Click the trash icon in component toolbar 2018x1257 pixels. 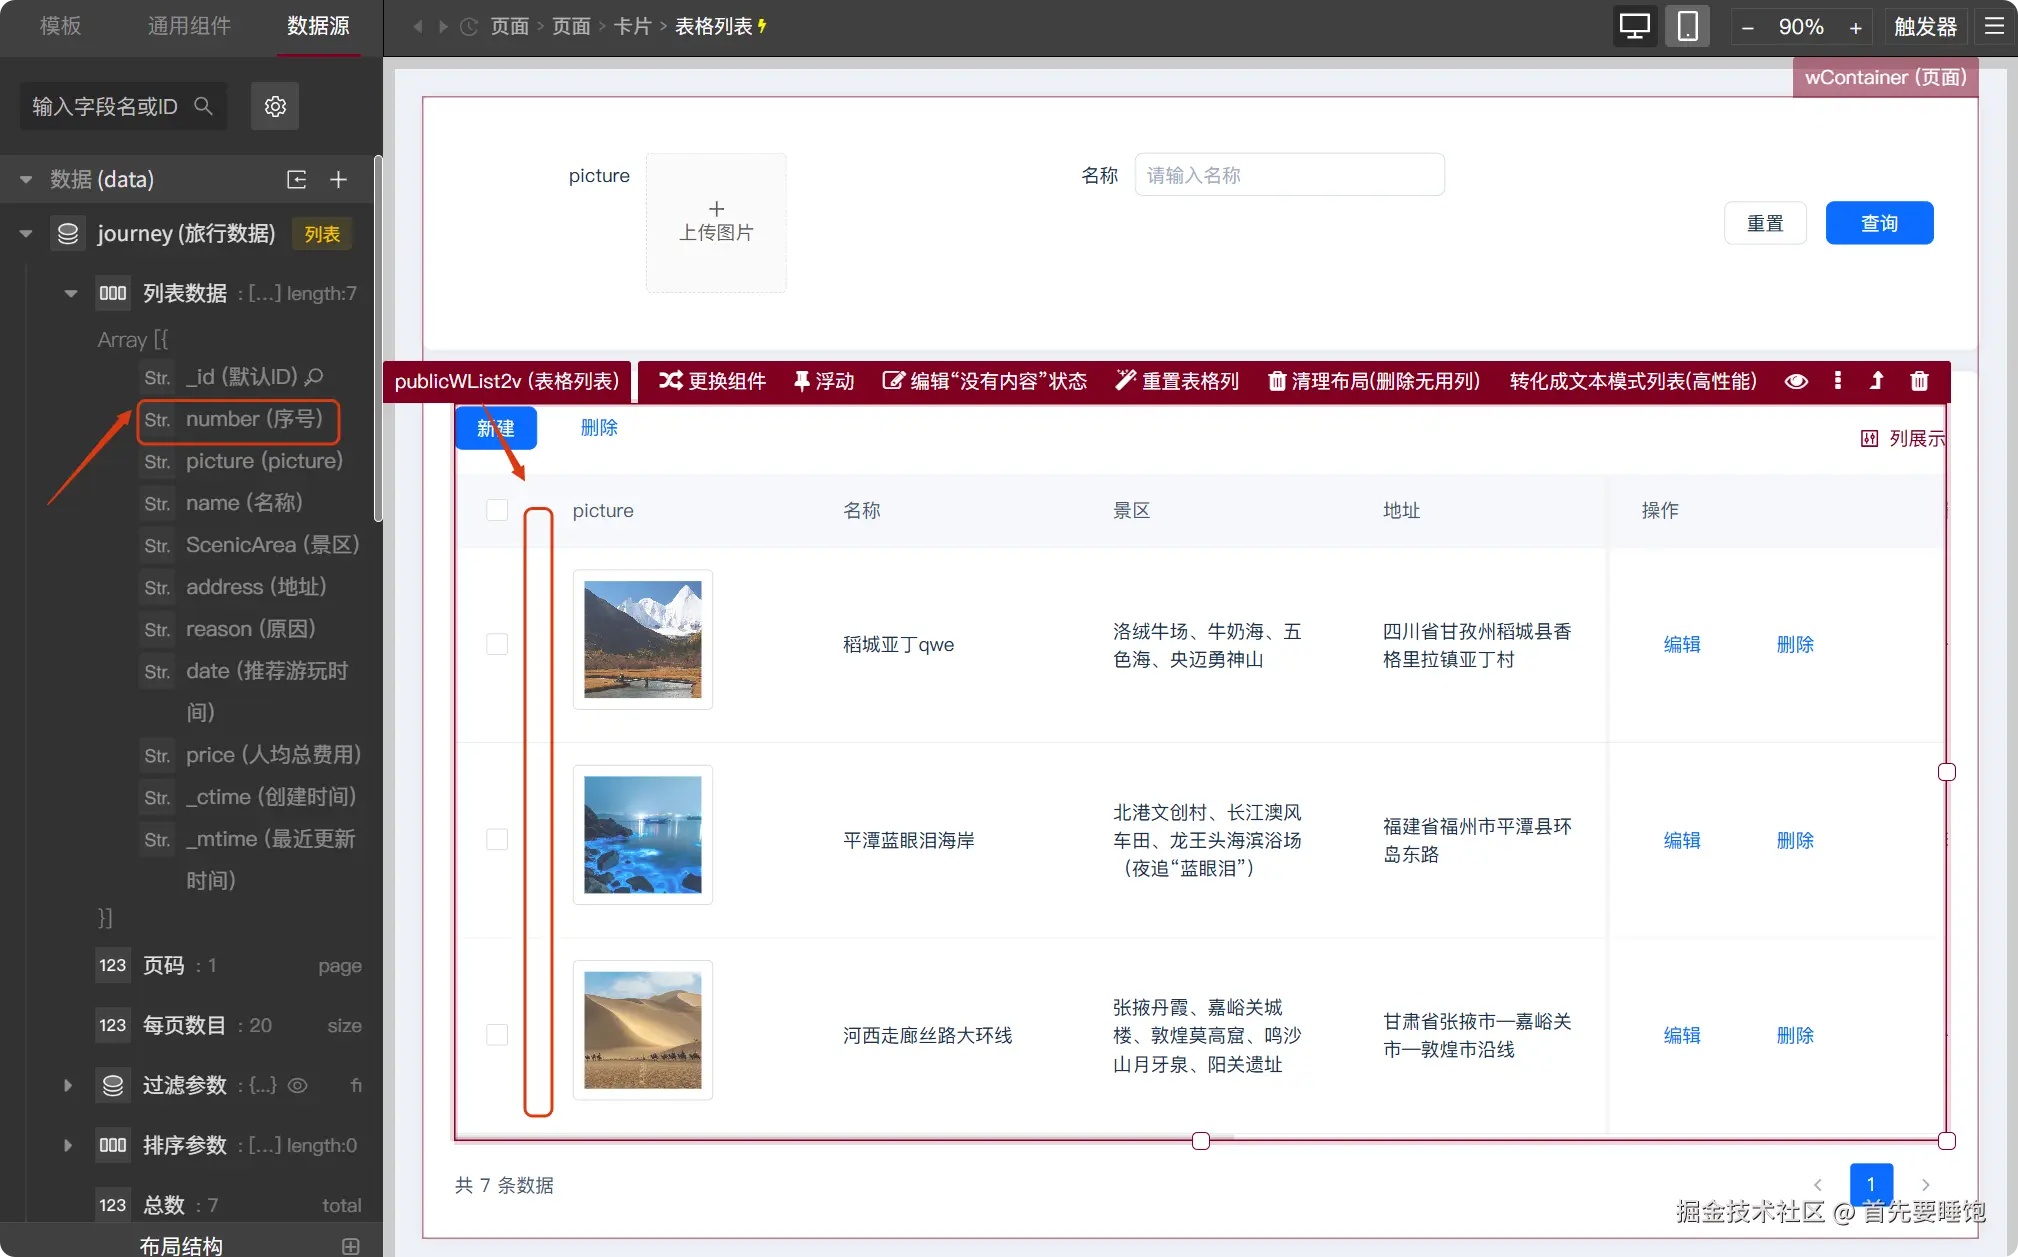click(x=1919, y=381)
